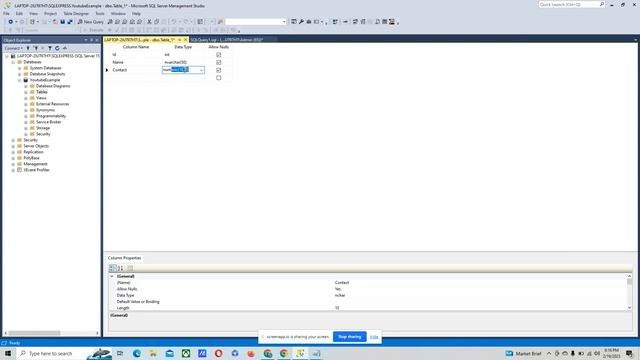640x360 pixels.
Task: Open Microsoft Edge from the taskbar
Action: tap(137, 353)
